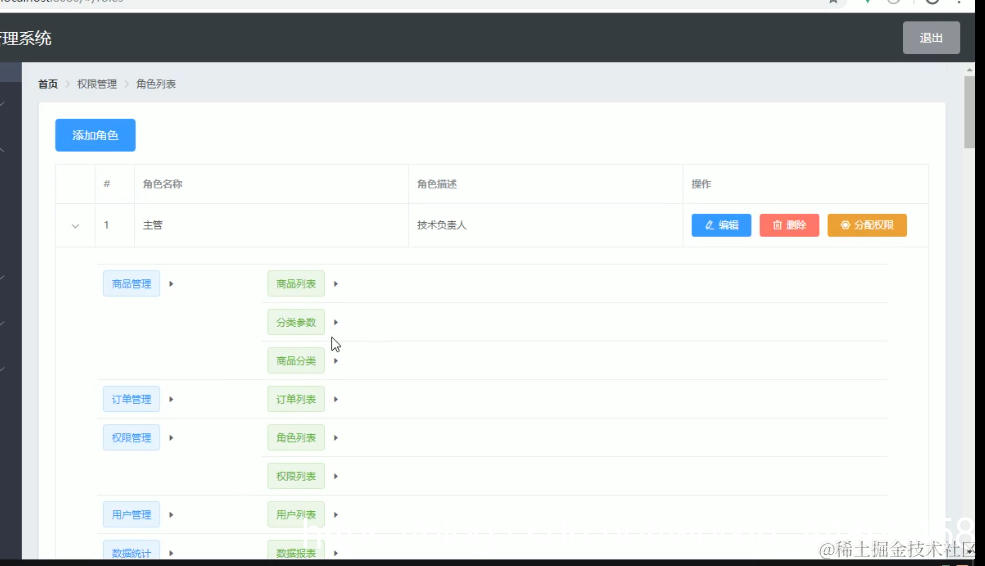The image size is (985, 566).
Task: Click the 订单管理 permission tag
Action: pos(131,400)
